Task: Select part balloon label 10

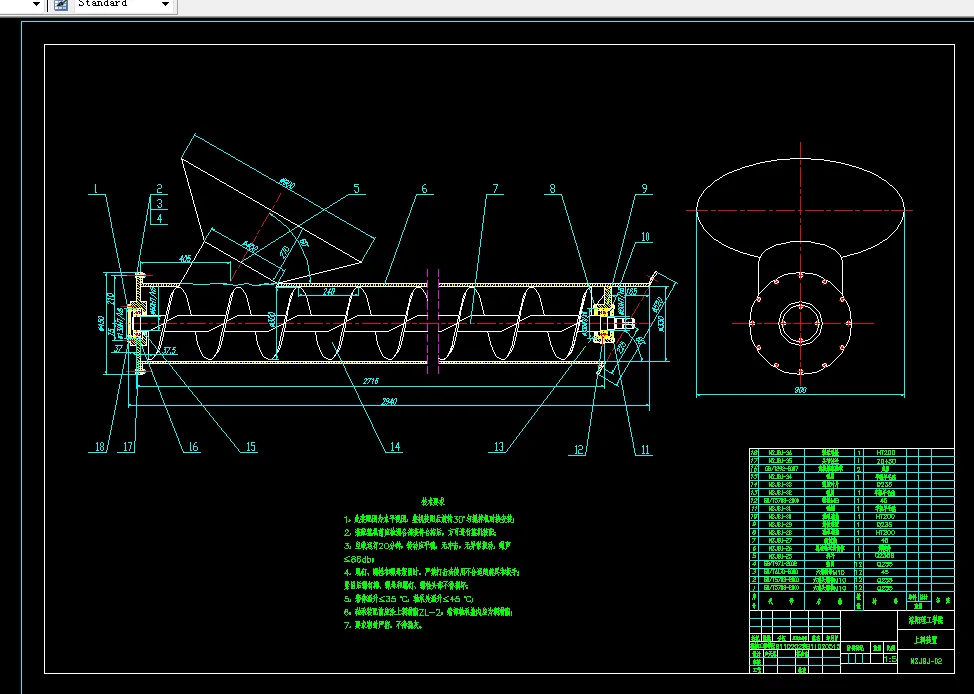Action: coord(645,237)
